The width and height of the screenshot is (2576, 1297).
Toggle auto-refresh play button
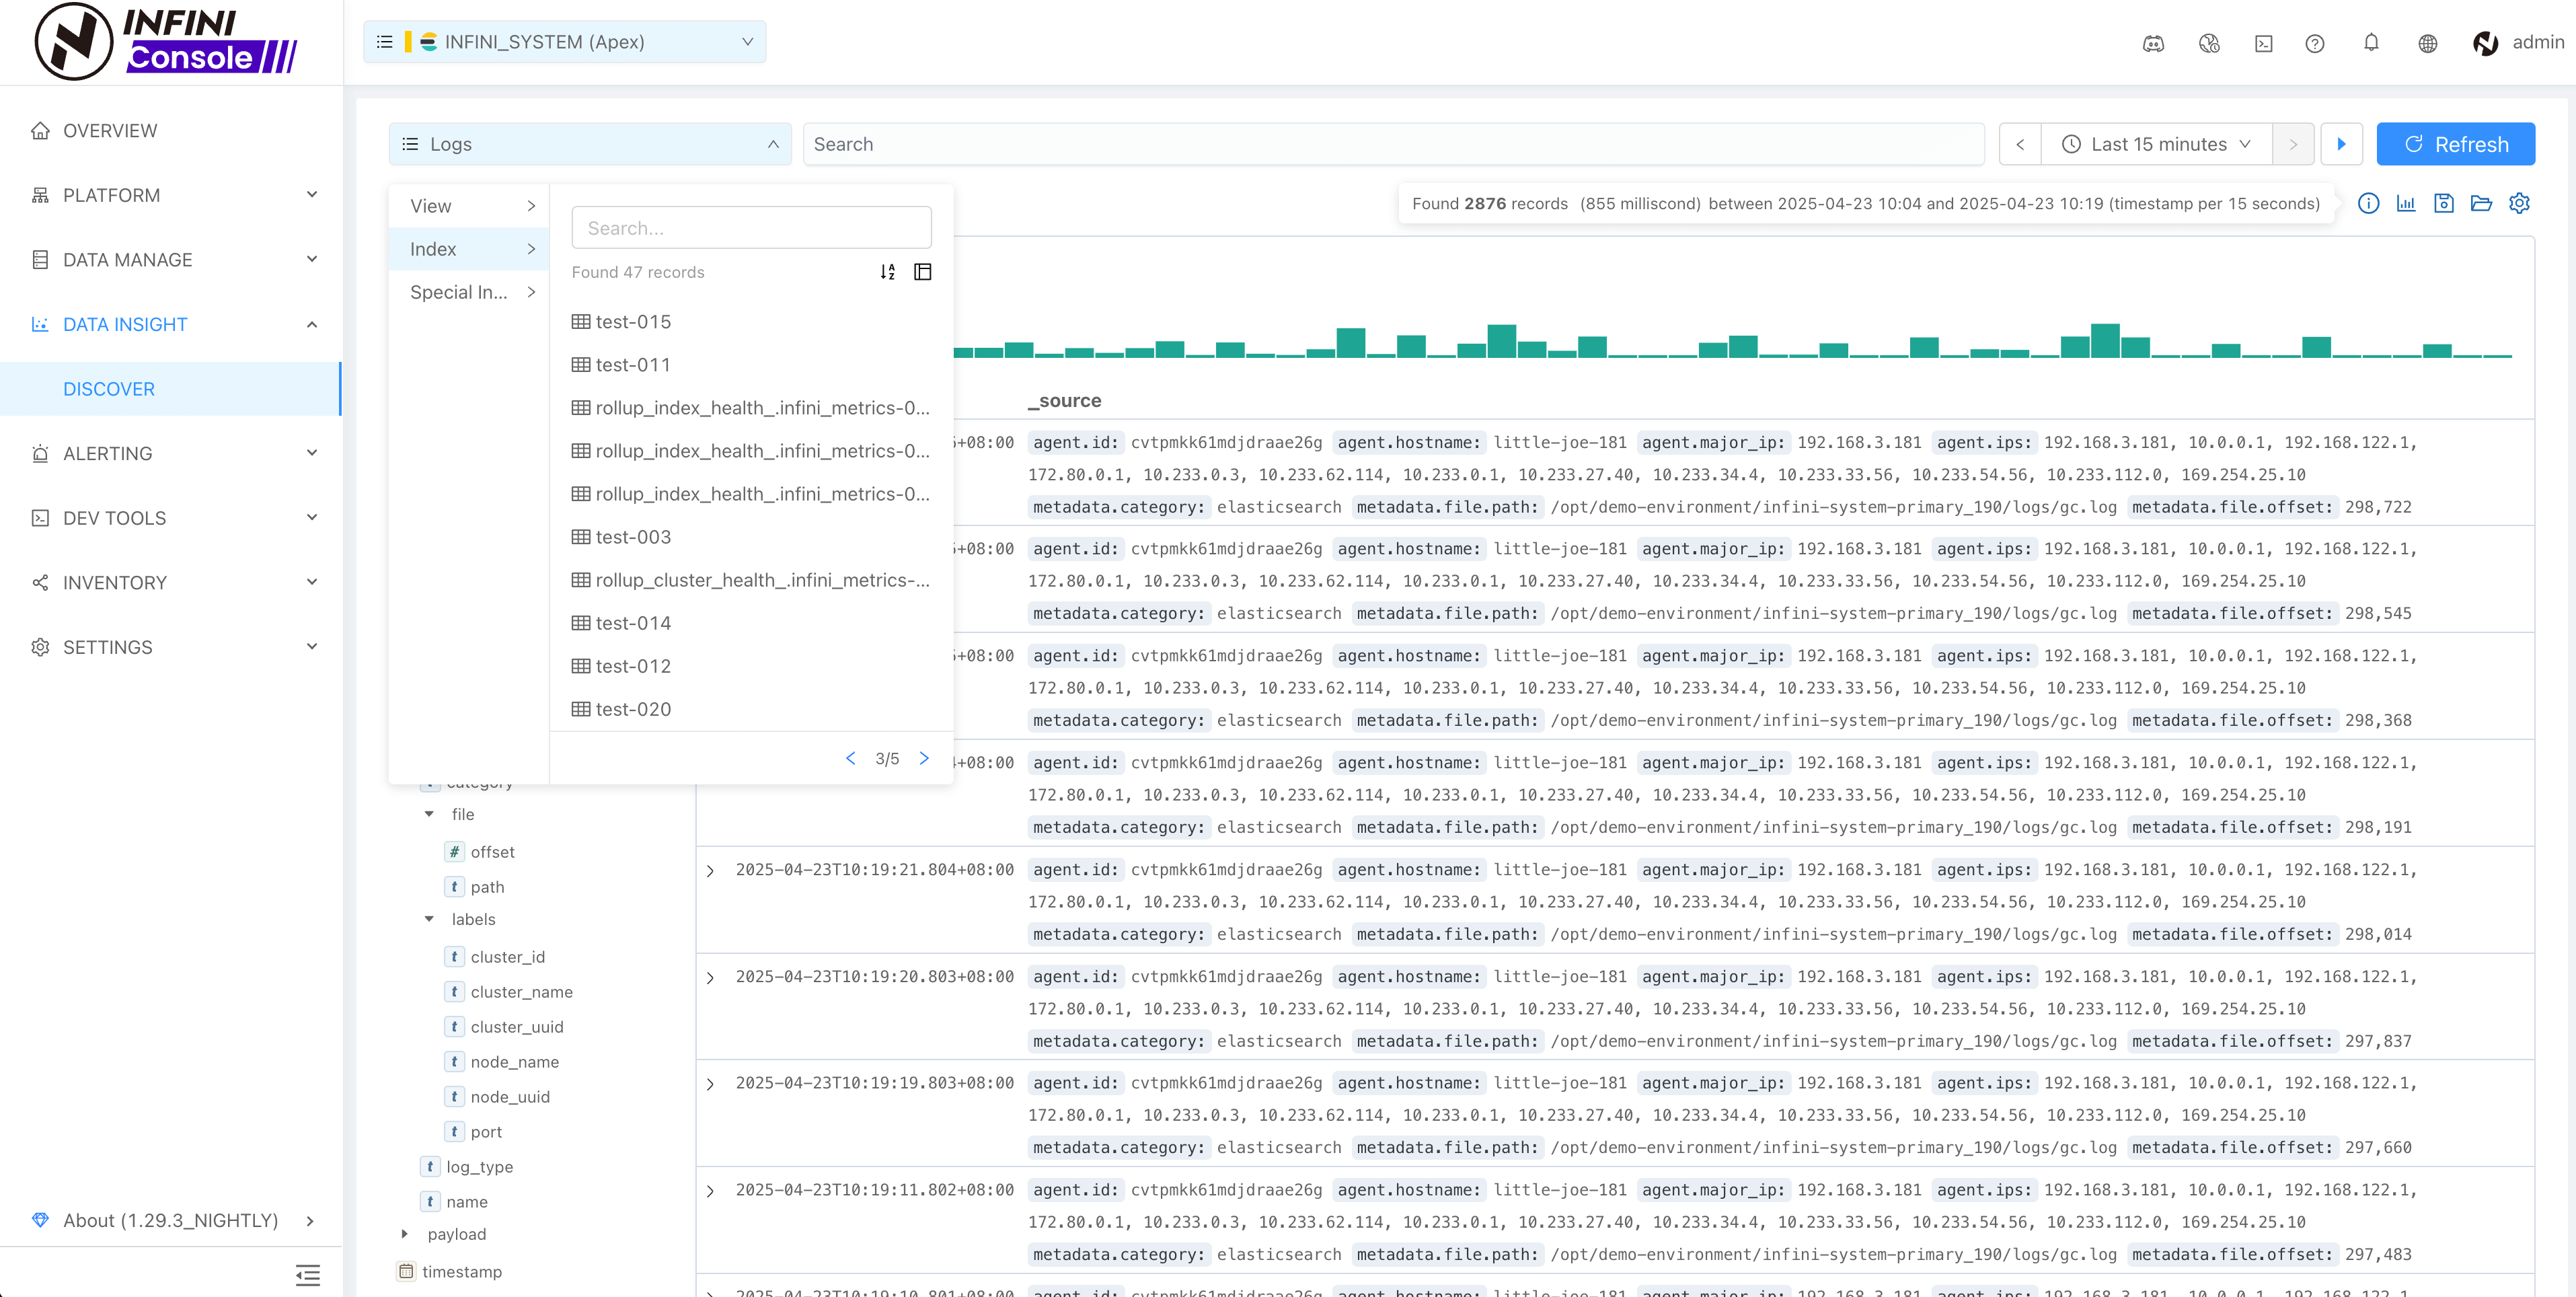pyautogui.click(x=2341, y=144)
